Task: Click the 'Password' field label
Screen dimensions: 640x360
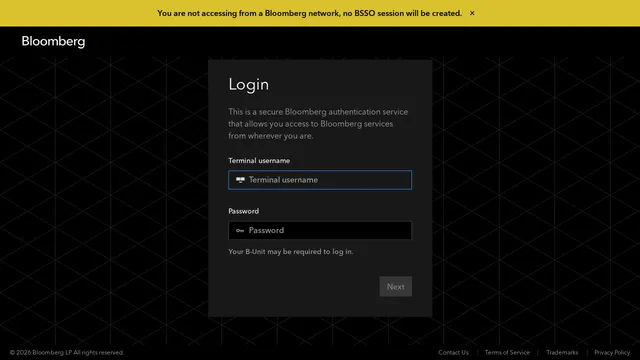Action: point(244,211)
